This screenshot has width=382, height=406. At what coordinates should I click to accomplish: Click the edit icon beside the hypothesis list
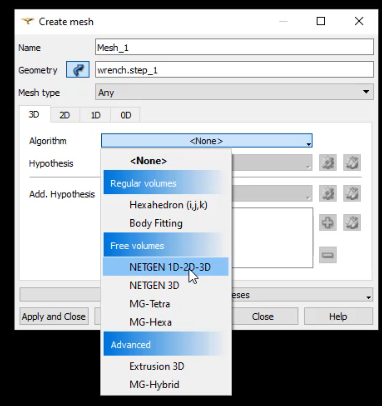pos(352,222)
